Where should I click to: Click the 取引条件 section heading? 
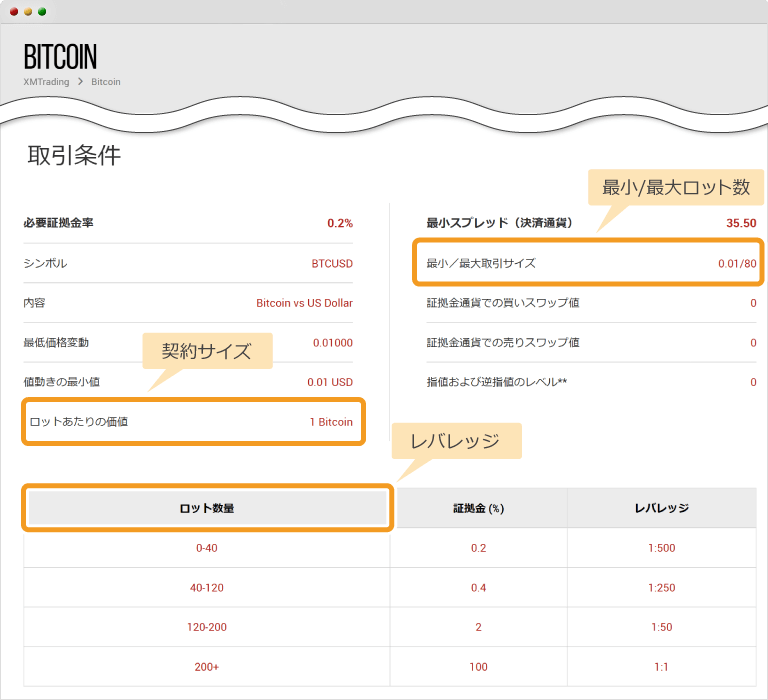coord(74,156)
